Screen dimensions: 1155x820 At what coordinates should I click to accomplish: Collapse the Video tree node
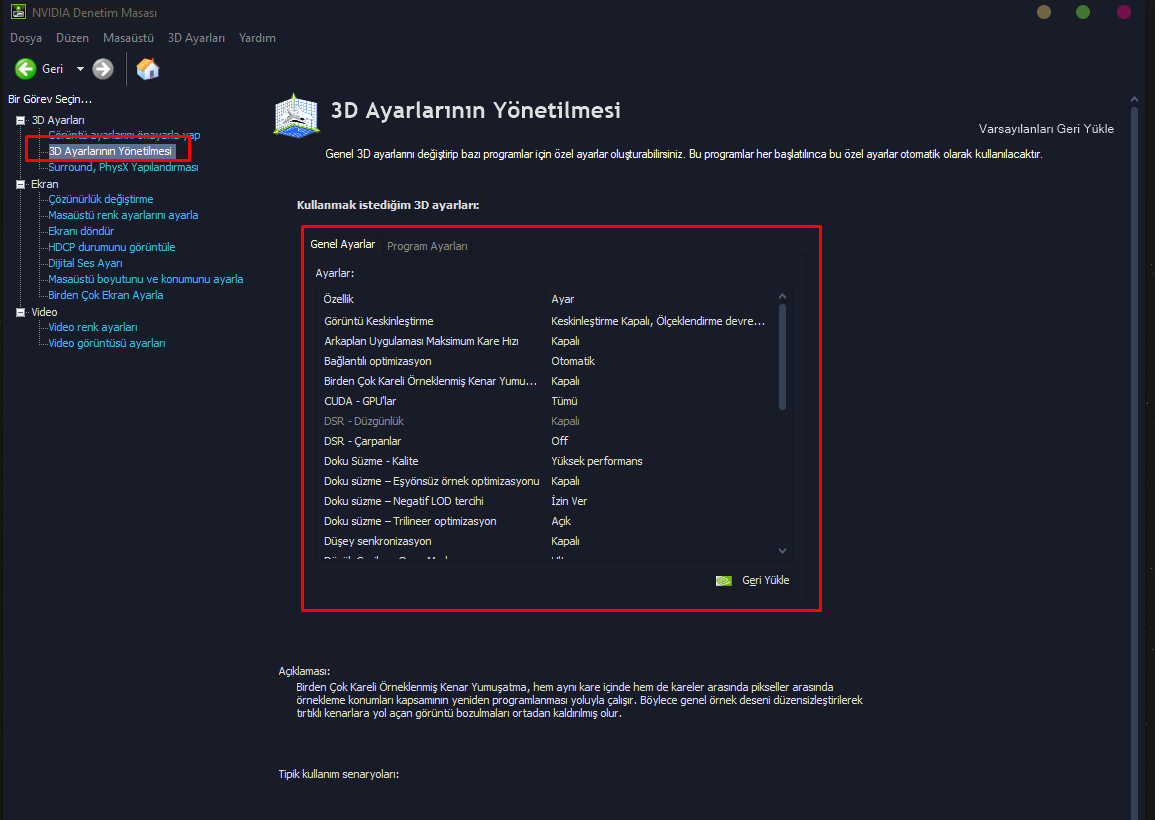[21, 312]
